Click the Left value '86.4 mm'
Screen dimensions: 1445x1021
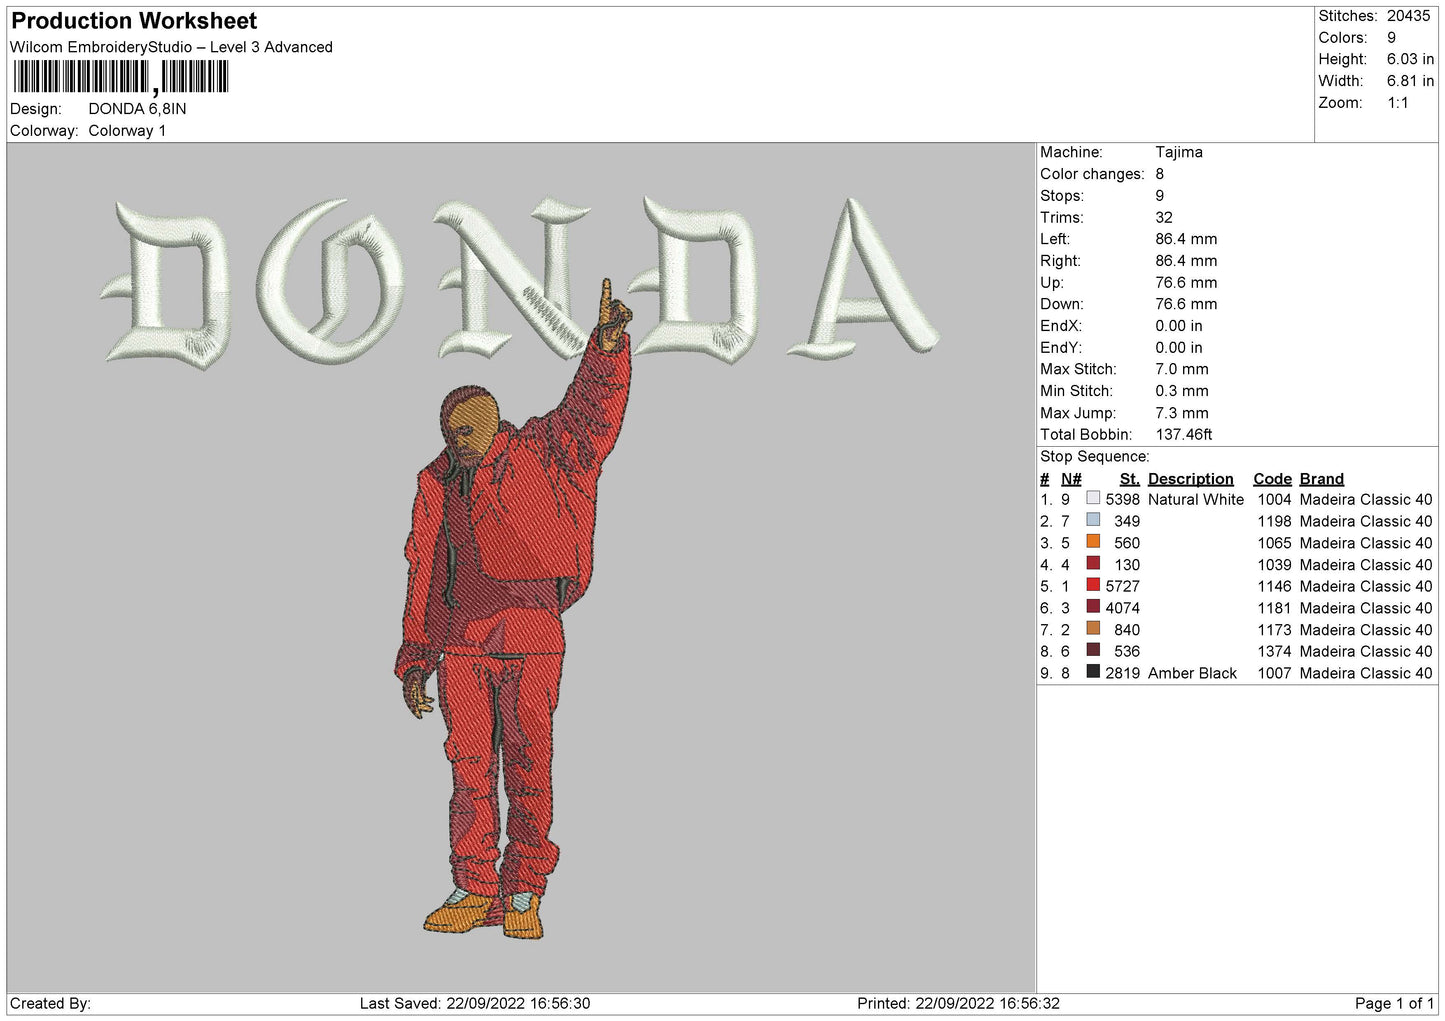coord(1186,239)
